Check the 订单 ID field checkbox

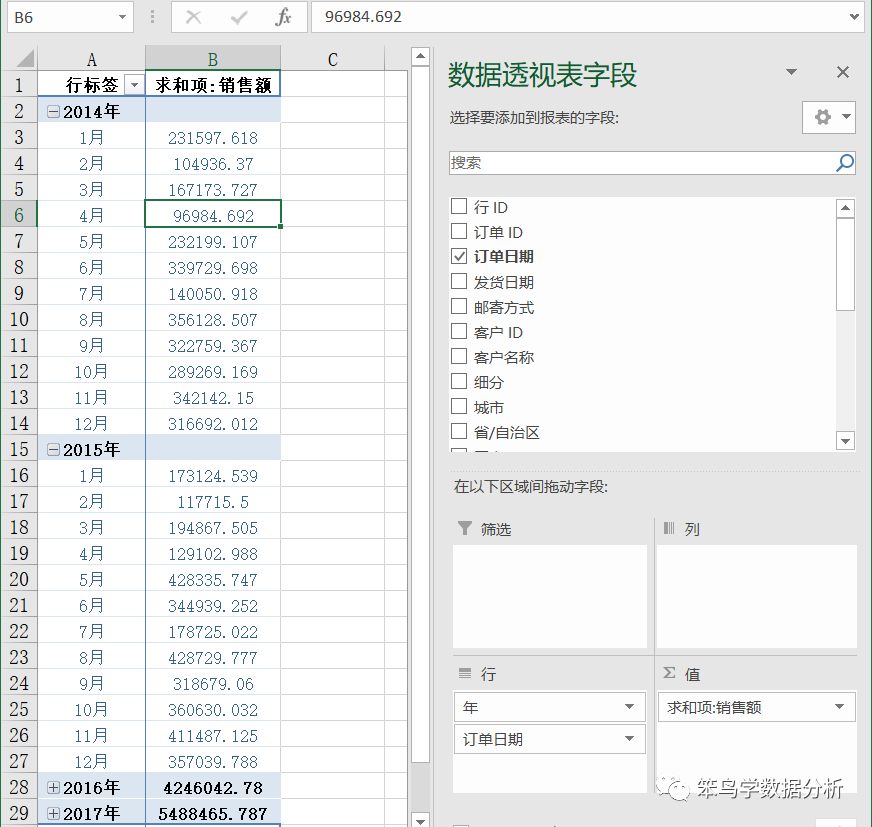[459, 231]
